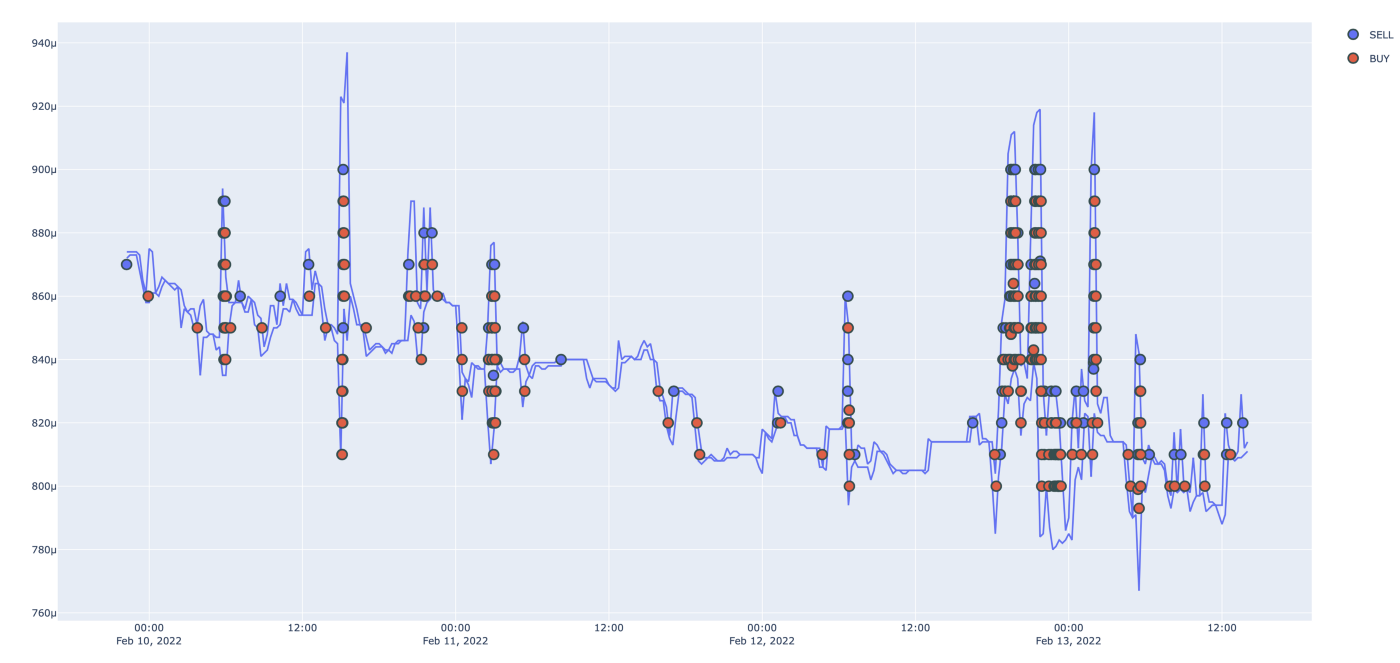Click the blue SELL legend marker icon
Image resolution: width=1400 pixels, height=663 pixels.
(1354, 35)
